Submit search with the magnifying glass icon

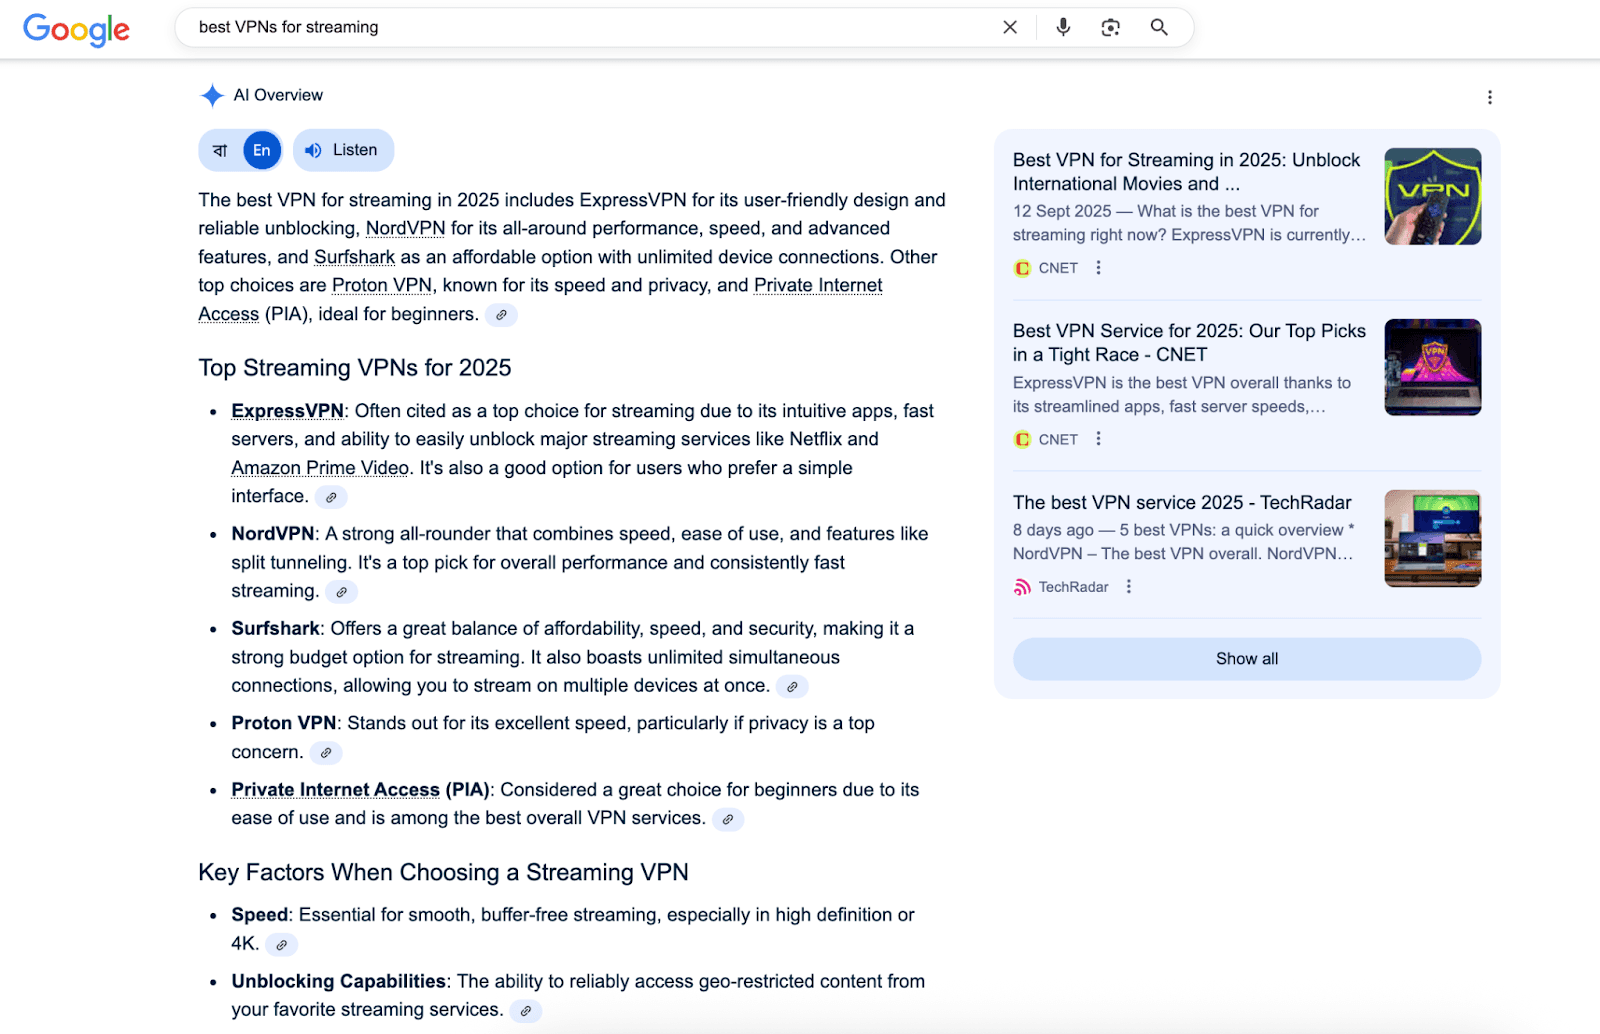tap(1159, 27)
